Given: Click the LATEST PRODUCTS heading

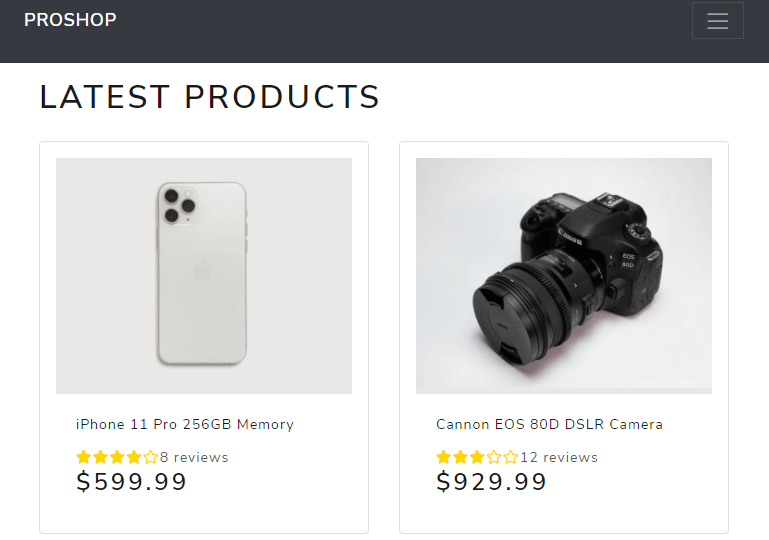Looking at the screenshot, I should coord(210,97).
